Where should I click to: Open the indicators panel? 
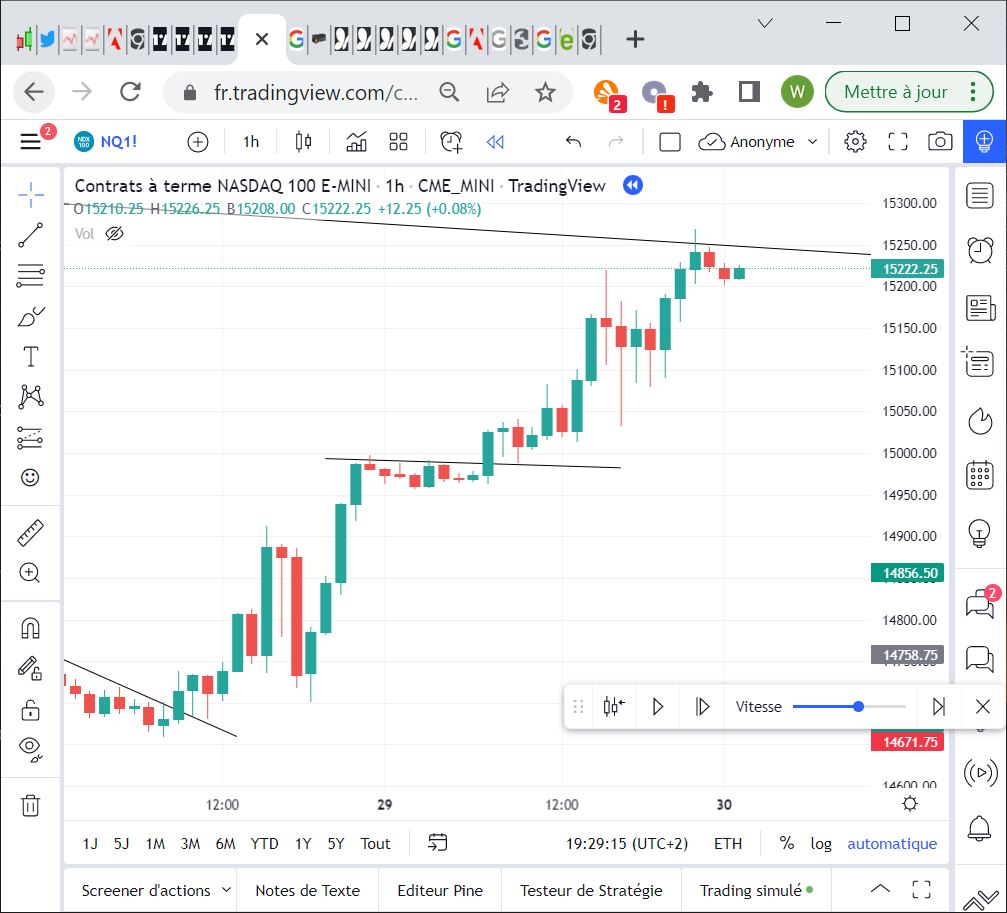(x=356, y=142)
